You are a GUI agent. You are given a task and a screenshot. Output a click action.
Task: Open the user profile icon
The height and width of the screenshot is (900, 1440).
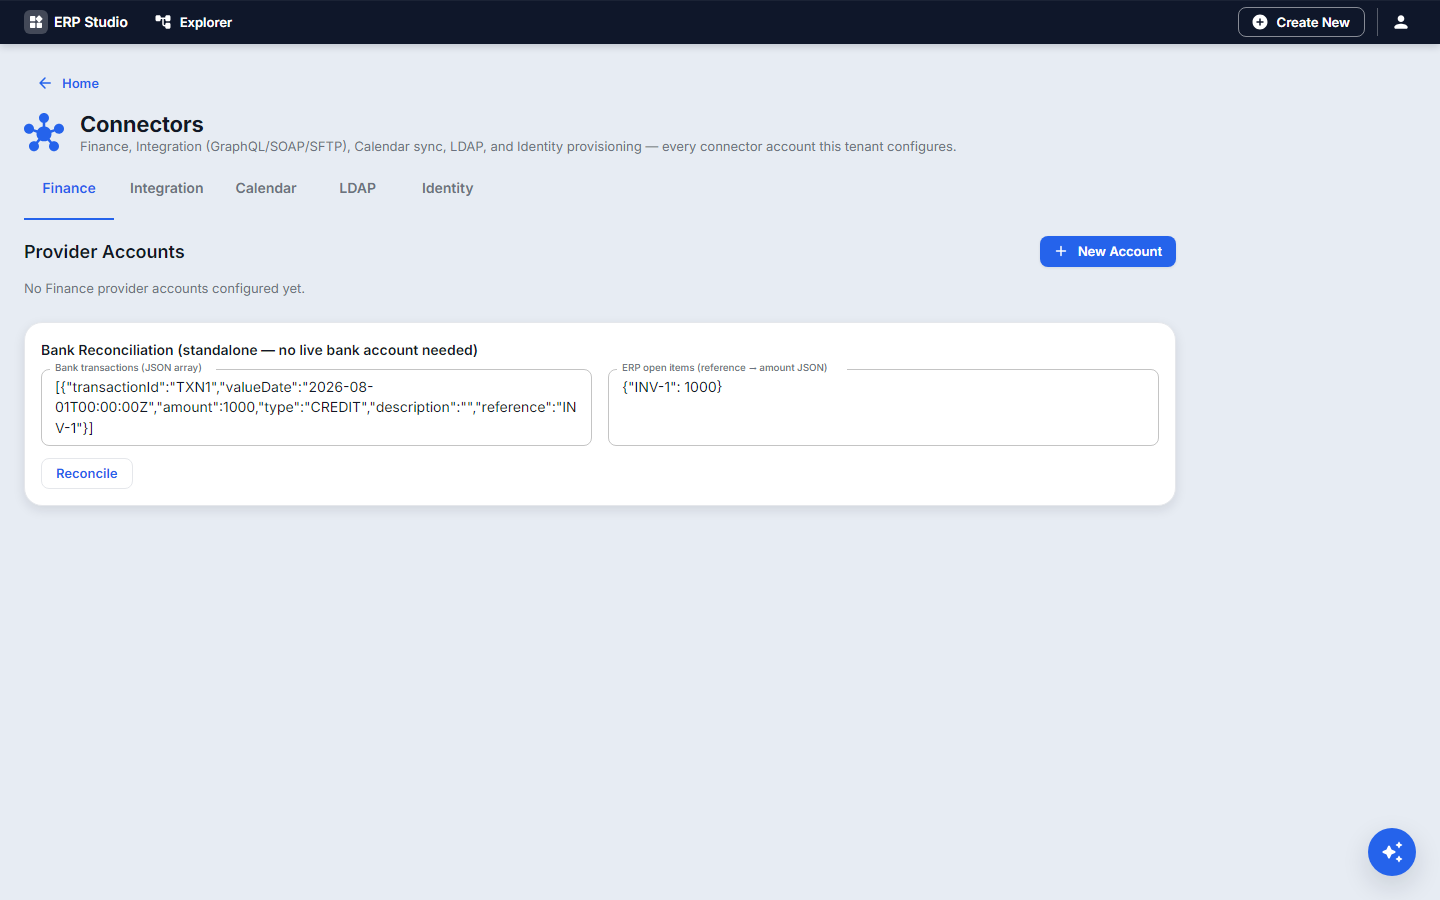click(1401, 22)
